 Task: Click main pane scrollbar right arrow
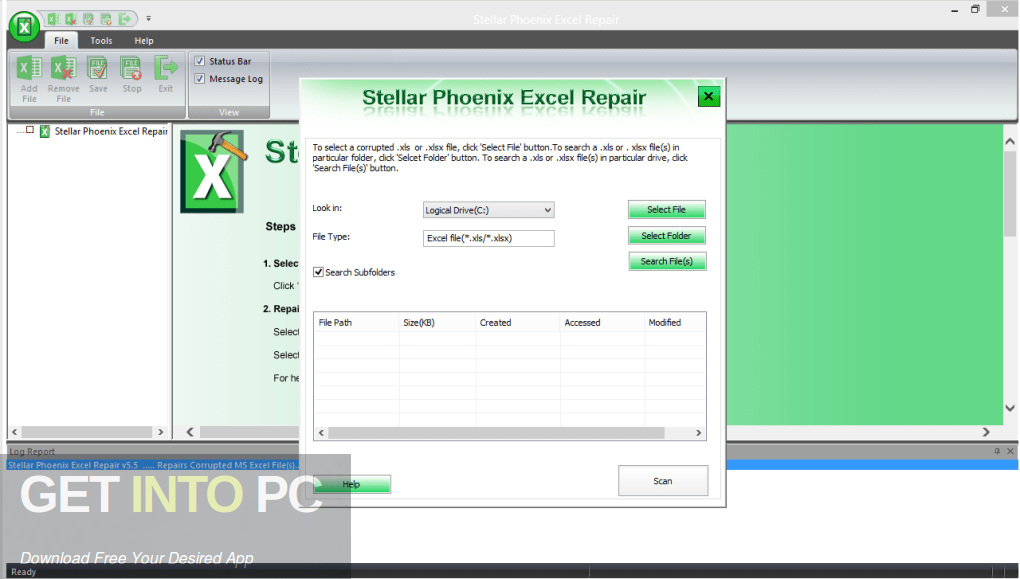pos(986,432)
